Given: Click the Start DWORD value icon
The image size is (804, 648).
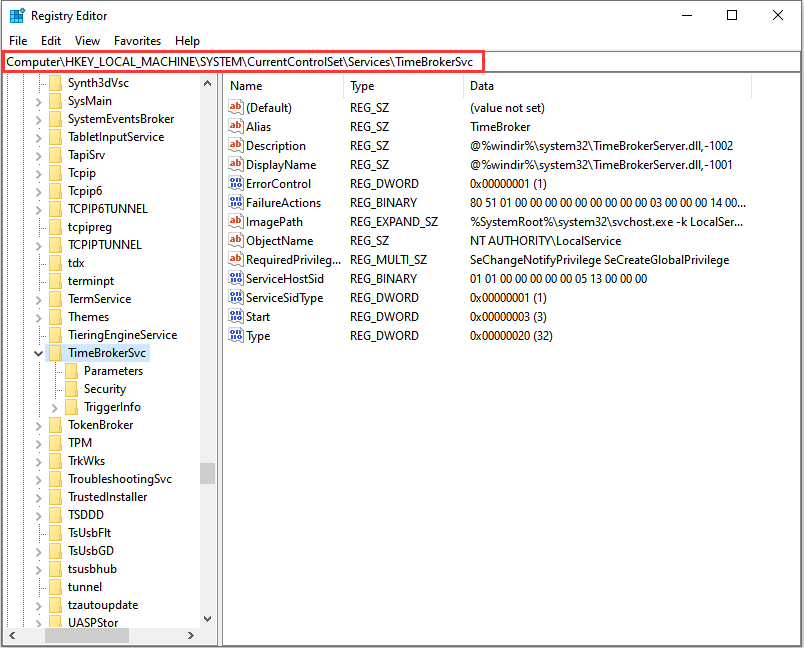Looking at the screenshot, I should coord(236,316).
